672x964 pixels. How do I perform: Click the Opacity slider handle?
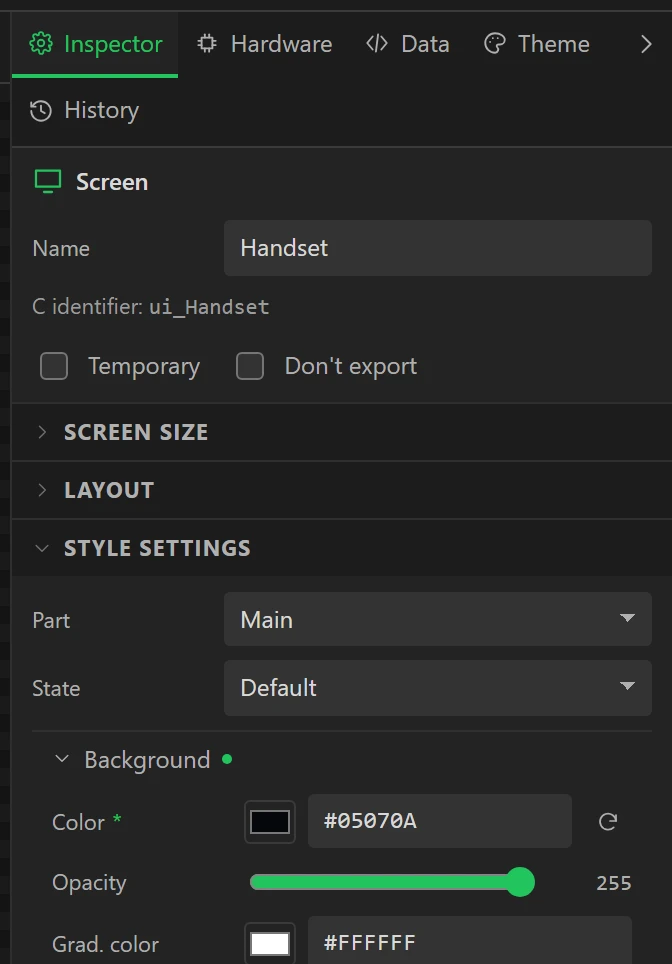click(x=520, y=882)
